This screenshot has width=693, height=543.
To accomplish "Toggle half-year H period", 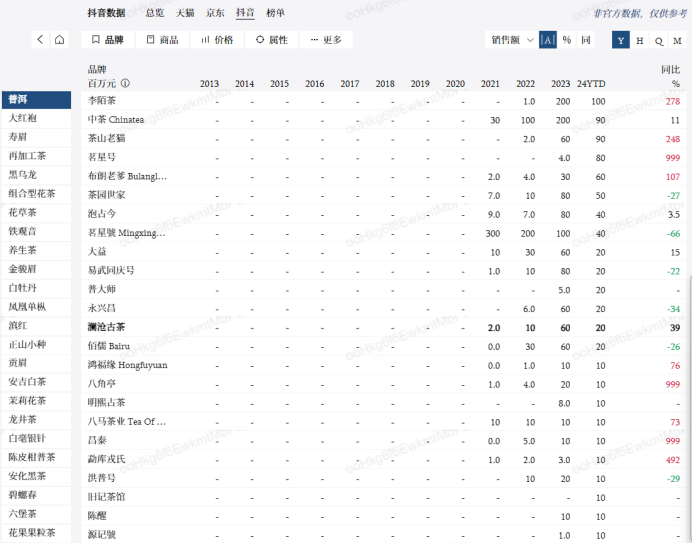I will (x=640, y=40).
